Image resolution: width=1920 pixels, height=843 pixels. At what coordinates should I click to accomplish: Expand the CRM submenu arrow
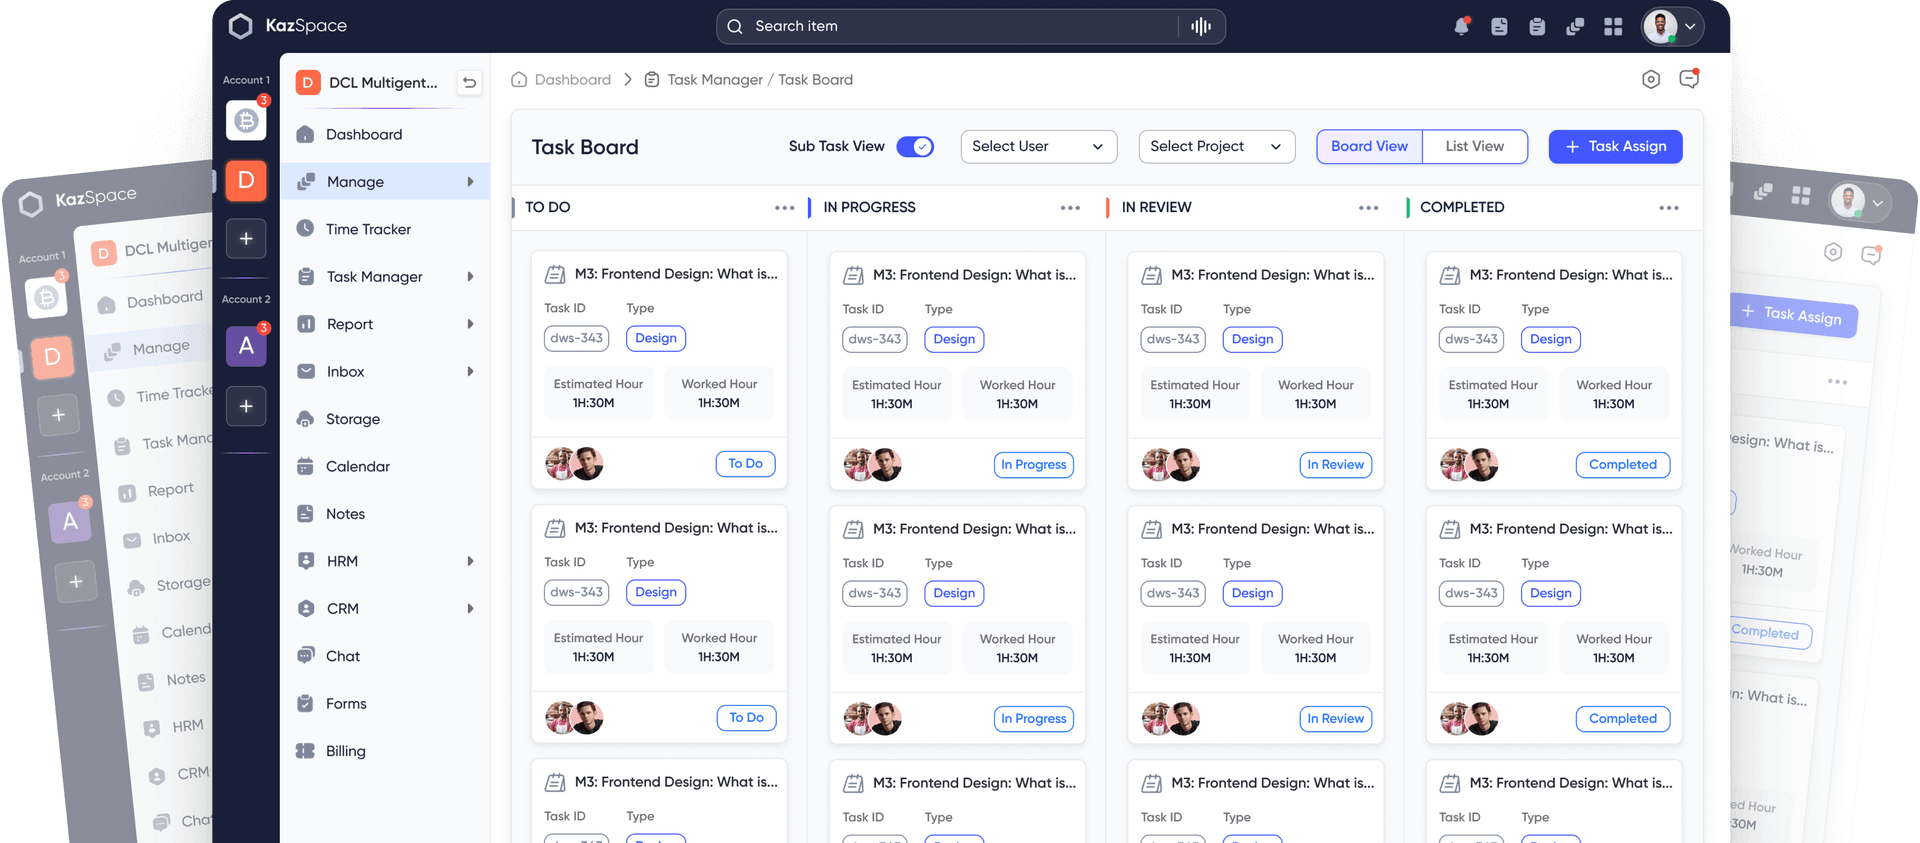(x=470, y=608)
